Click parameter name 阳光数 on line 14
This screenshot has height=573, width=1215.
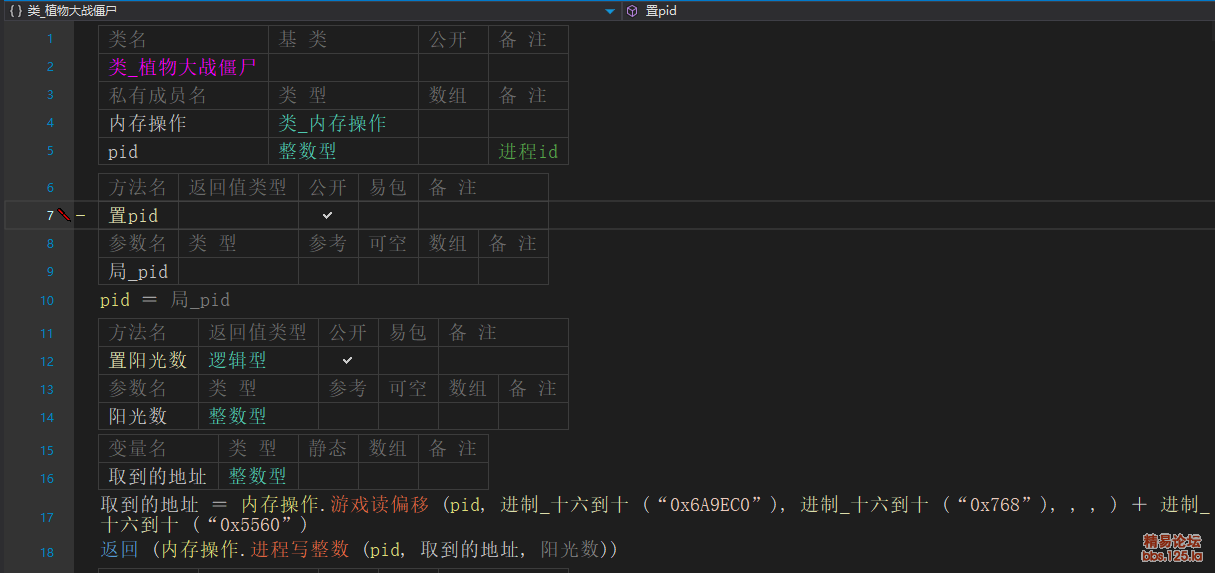[137, 416]
